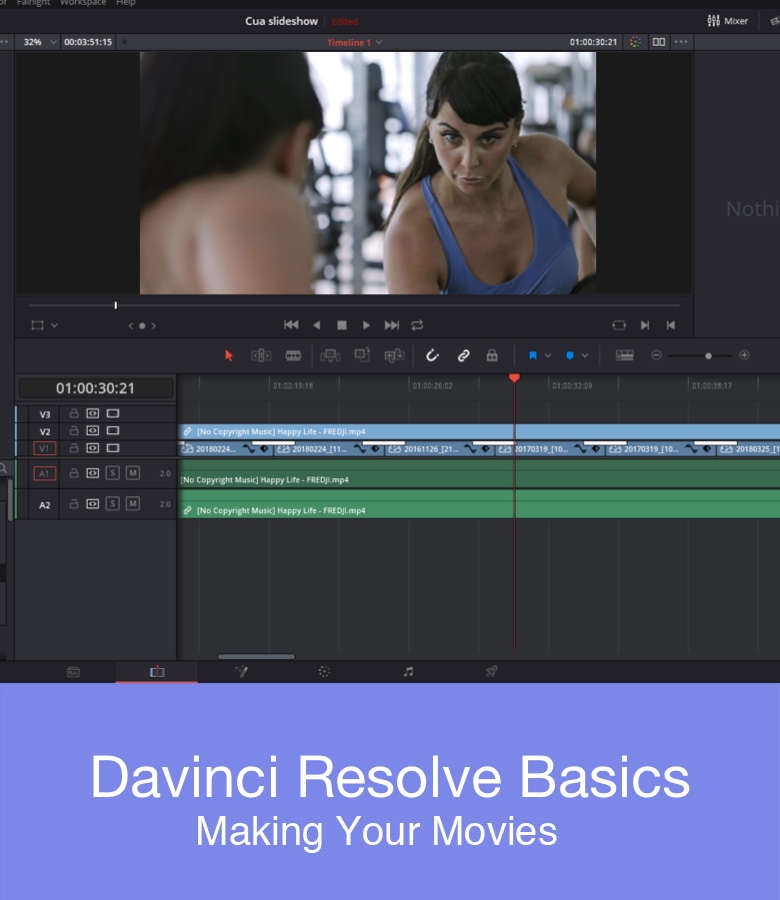Go to first frame button
The width and height of the screenshot is (780, 900).
291,325
